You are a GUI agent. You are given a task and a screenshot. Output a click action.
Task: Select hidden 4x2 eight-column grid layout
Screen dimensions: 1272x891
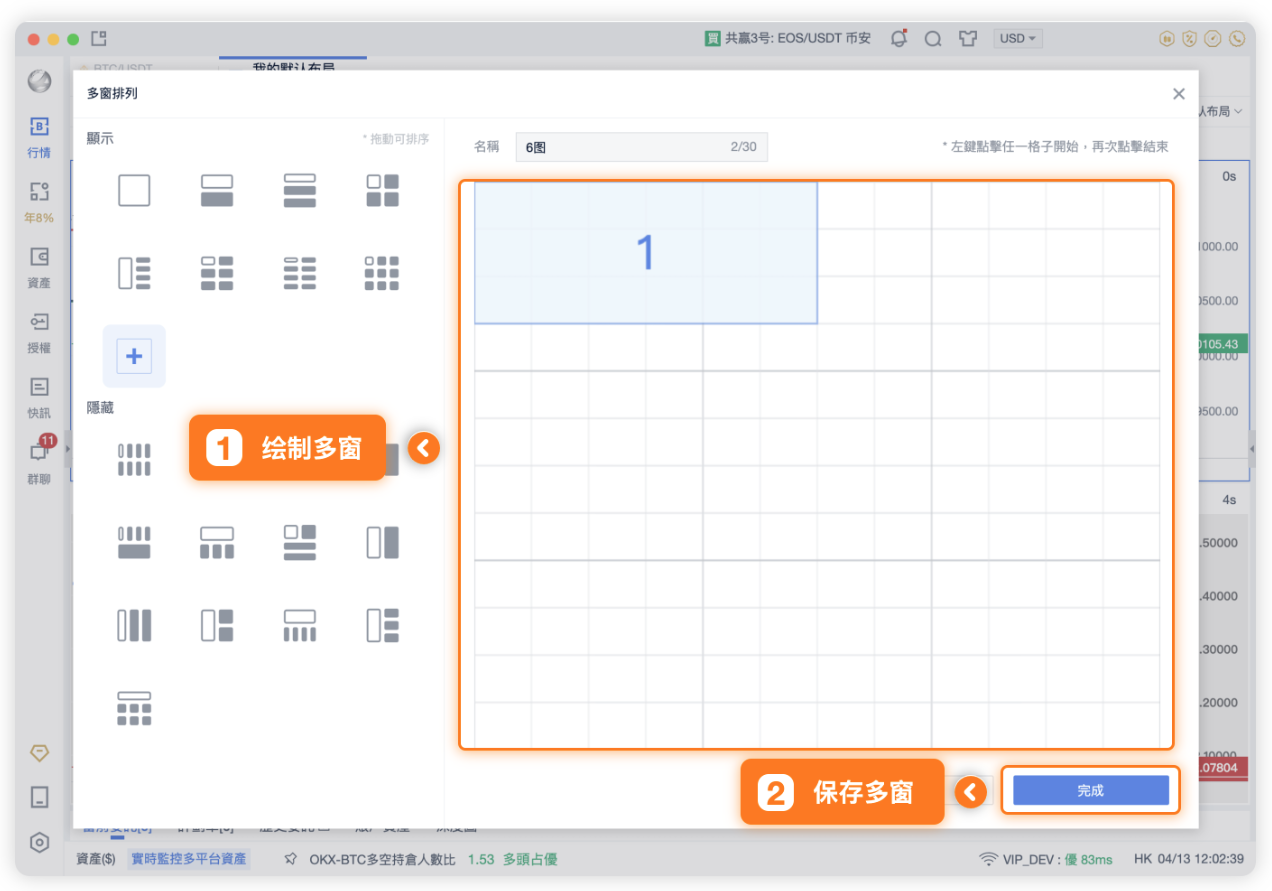click(134, 460)
